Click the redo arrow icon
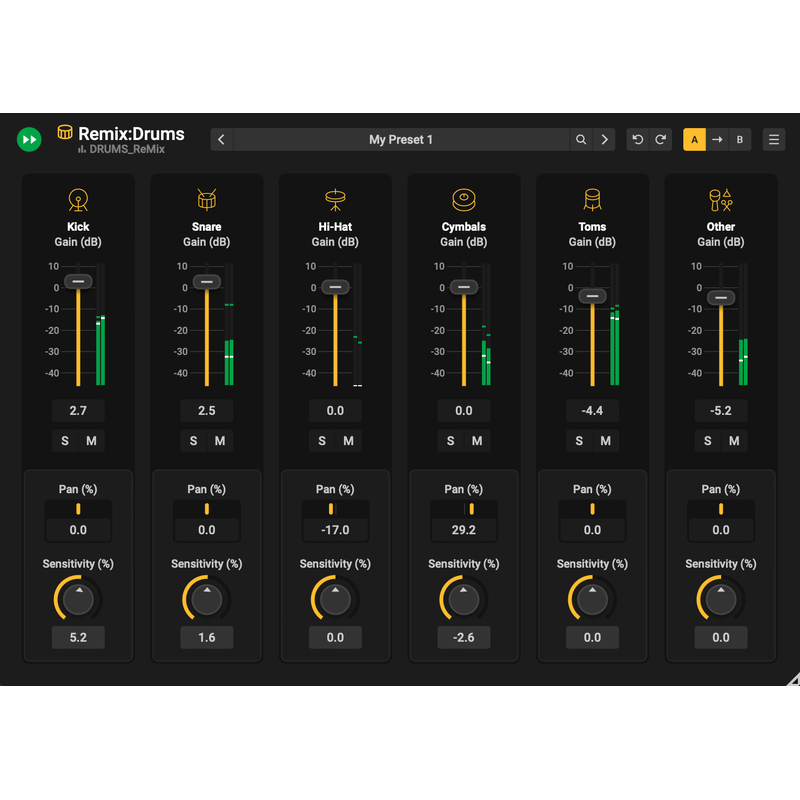Image resolution: width=800 pixels, height=800 pixels. [660, 140]
